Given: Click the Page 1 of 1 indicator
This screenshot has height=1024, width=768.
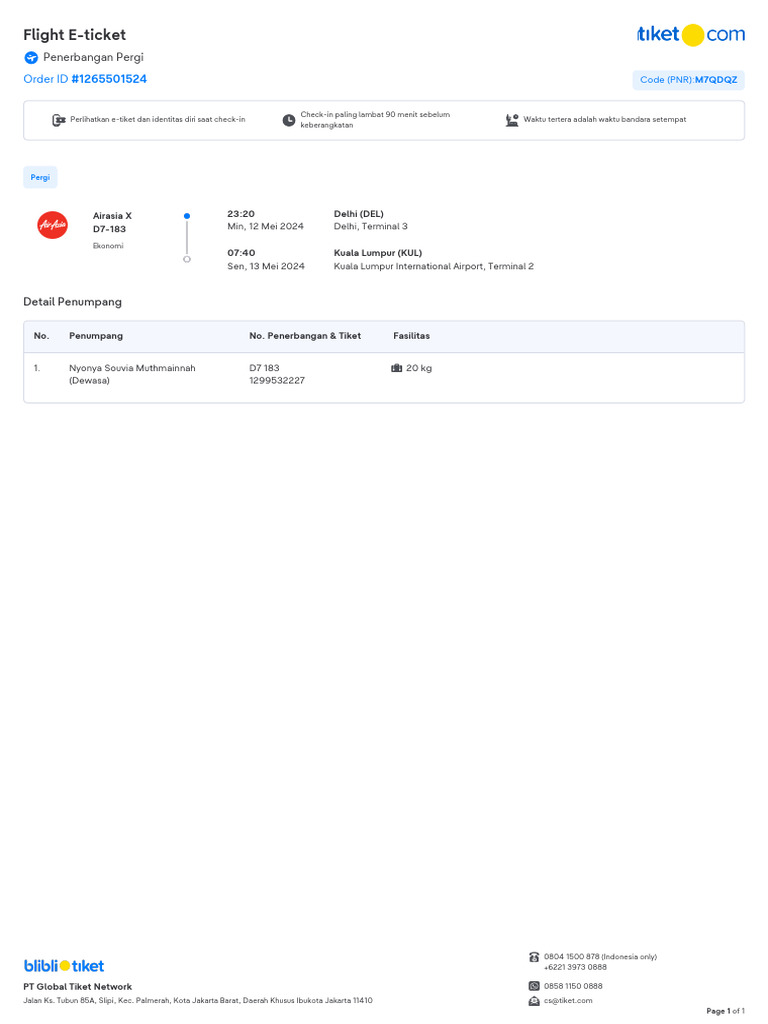Looking at the screenshot, I should [x=726, y=1011].
